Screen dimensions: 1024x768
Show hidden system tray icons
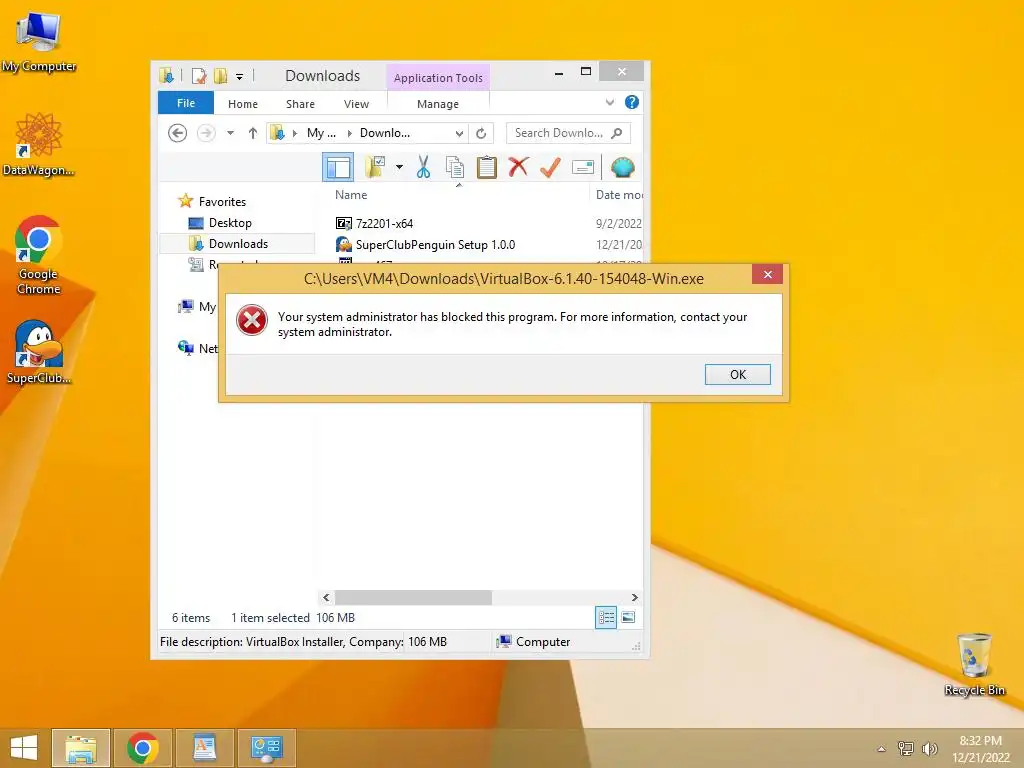tap(882, 749)
